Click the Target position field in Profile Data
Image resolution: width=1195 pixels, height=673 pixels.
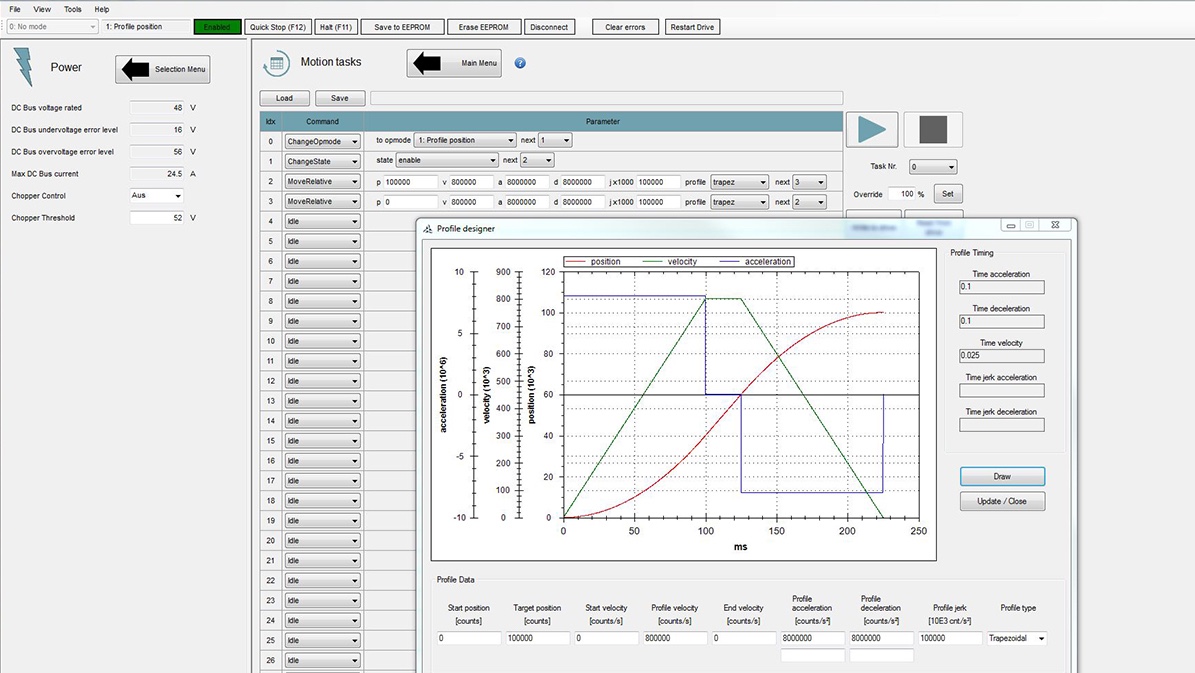point(537,638)
